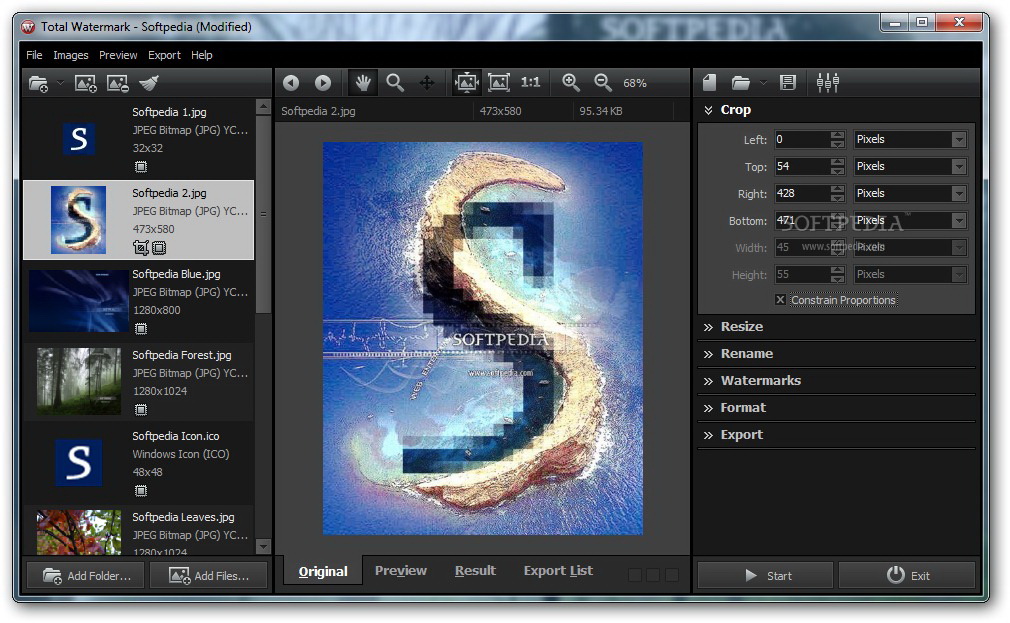Click the Right crop value field
This screenshot has width=1010, height=623.
(x=802, y=193)
